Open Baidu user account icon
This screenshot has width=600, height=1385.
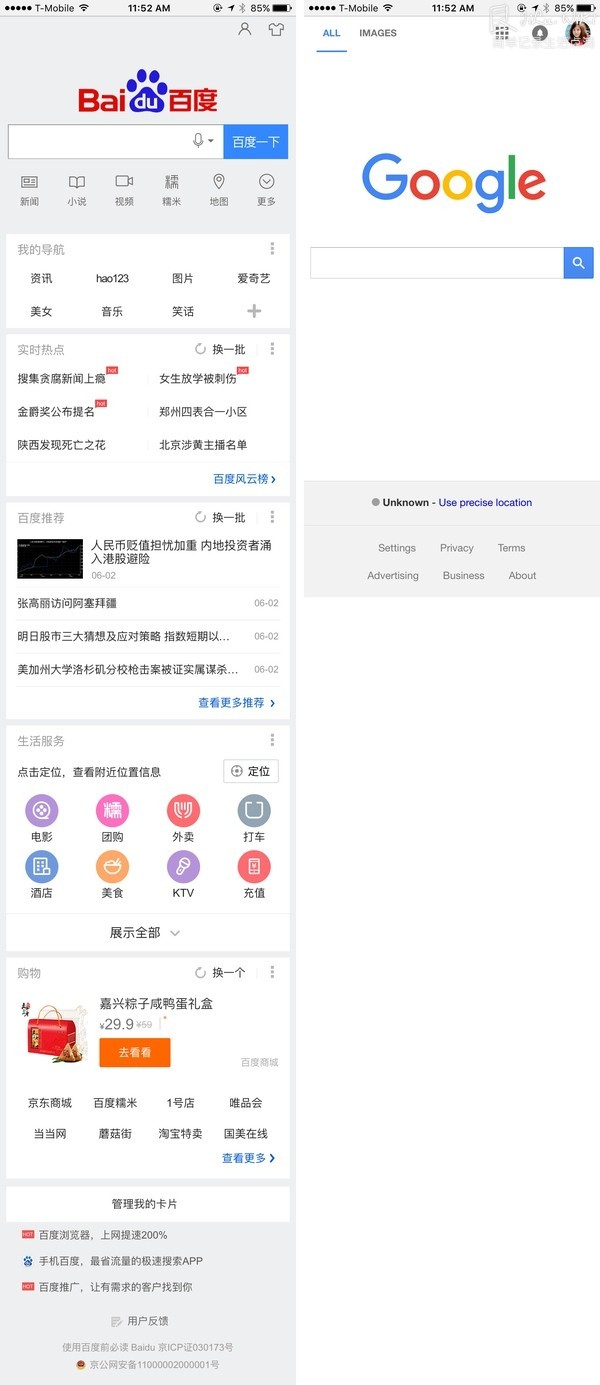pyautogui.click(x=245, y=30)
